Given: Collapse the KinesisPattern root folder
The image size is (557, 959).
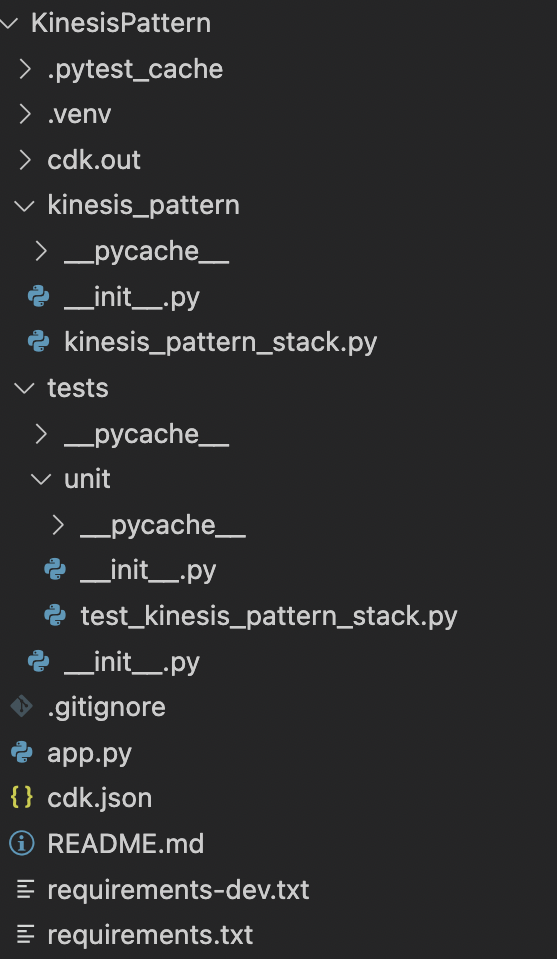Looking at the screenshot, I should click(x=9, y=23).
